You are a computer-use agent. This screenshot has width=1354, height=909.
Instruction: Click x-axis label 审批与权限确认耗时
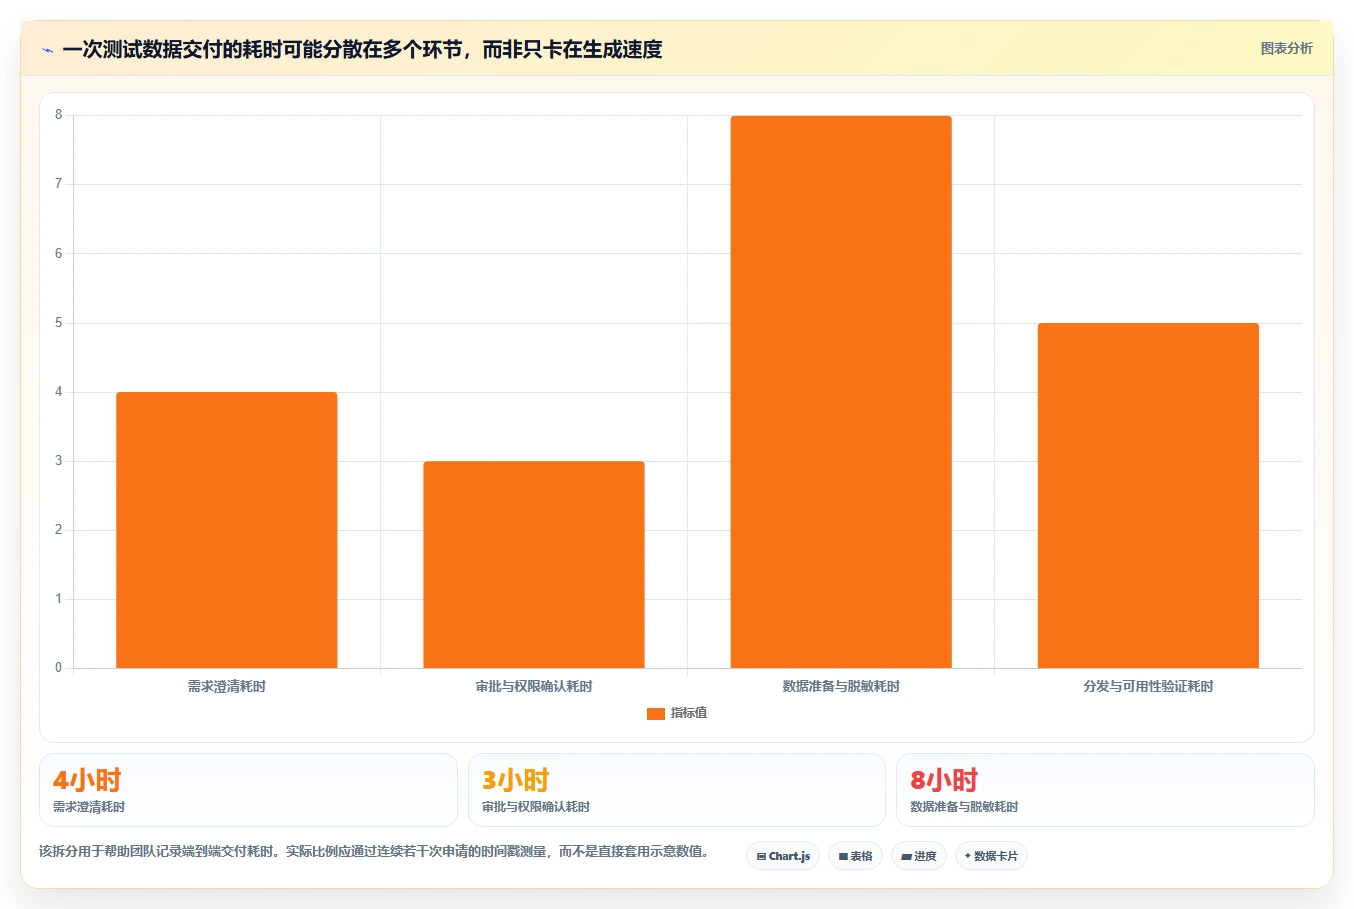(534, 686)
